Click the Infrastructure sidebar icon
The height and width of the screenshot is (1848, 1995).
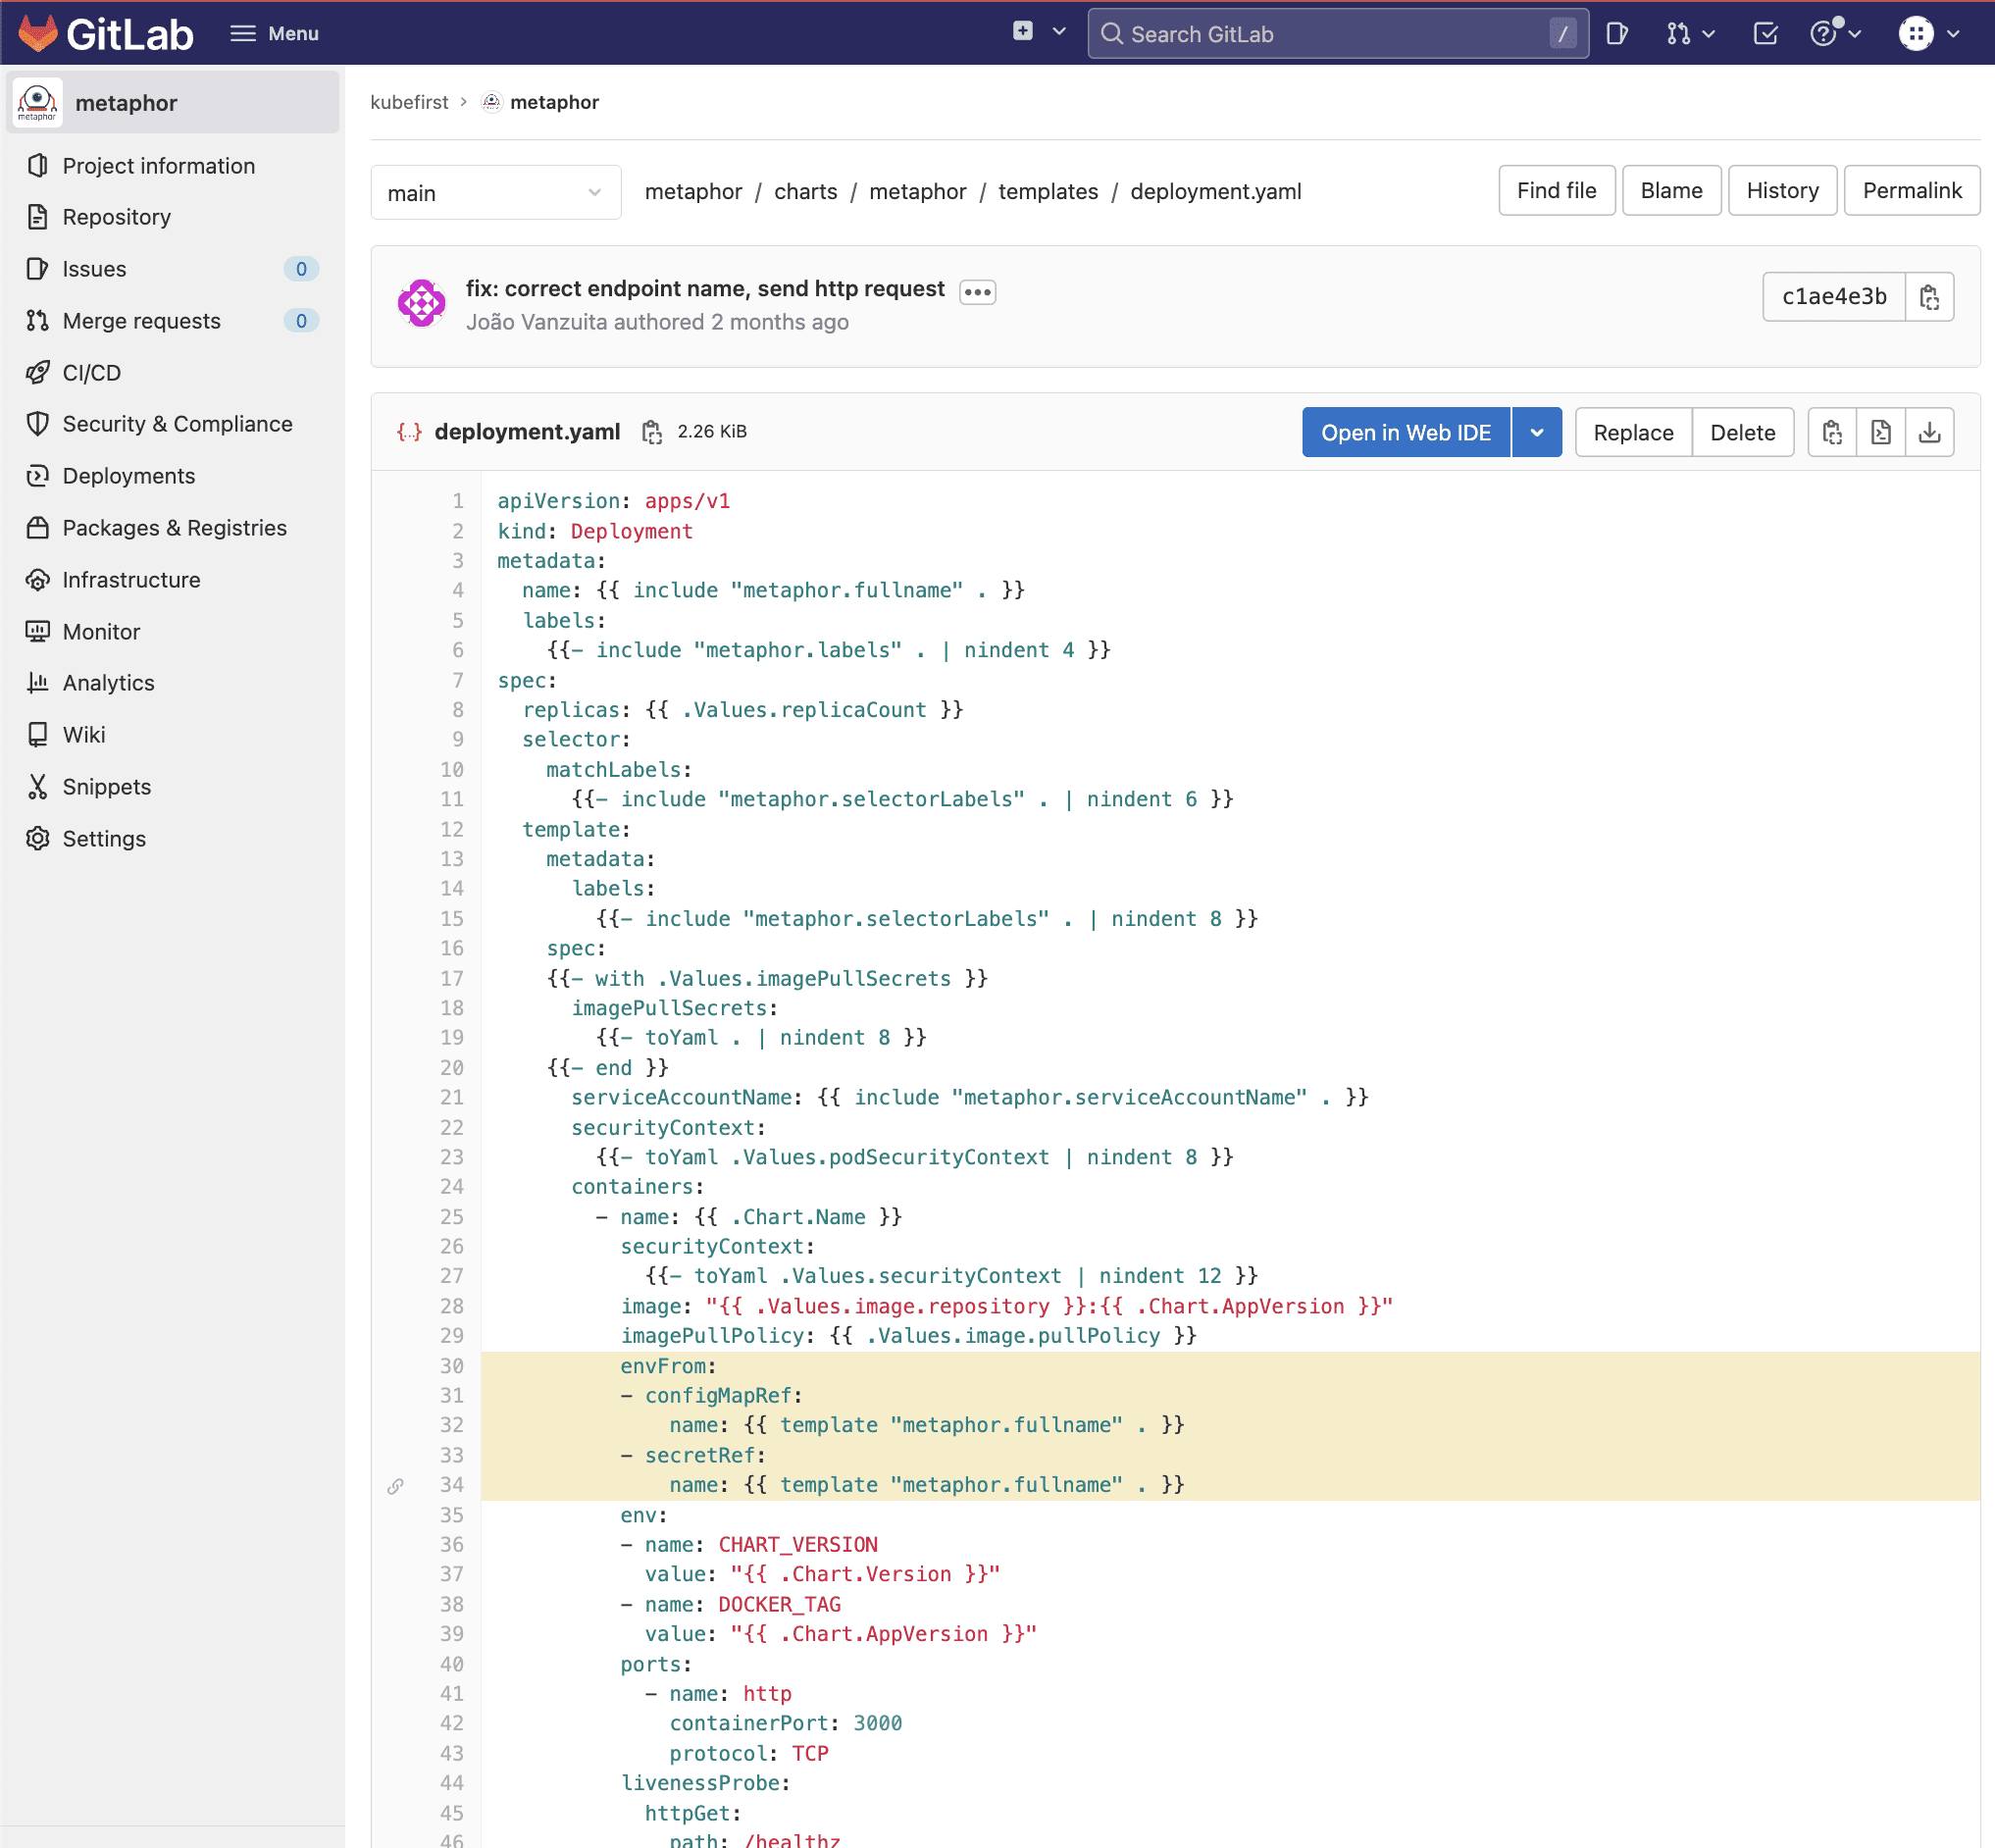point(38,580)
